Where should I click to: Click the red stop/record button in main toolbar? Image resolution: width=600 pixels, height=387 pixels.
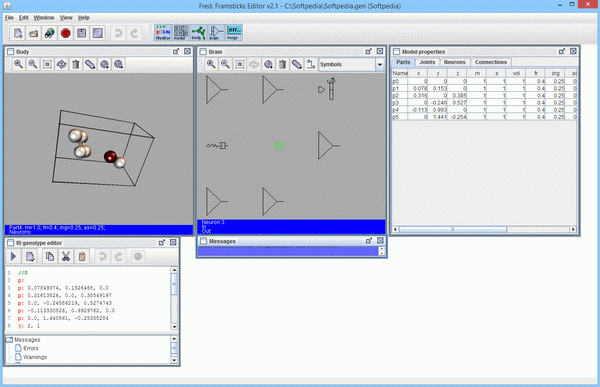click(65, 33)
